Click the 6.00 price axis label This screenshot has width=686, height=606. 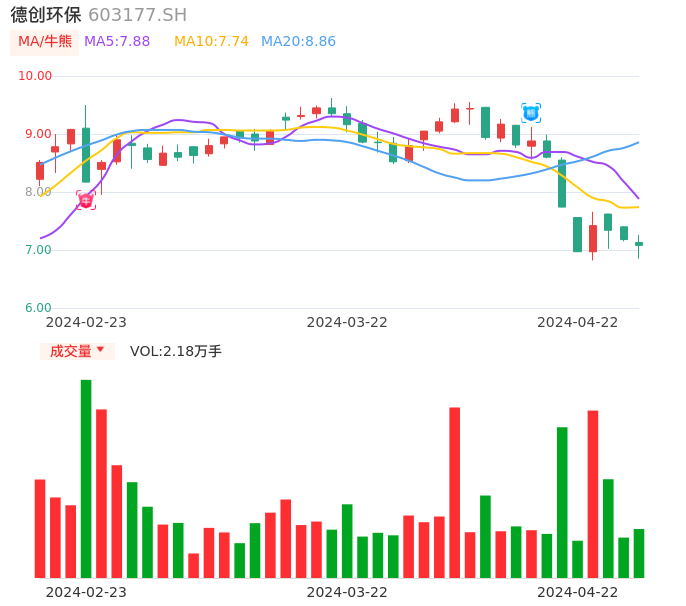[39, 308]
